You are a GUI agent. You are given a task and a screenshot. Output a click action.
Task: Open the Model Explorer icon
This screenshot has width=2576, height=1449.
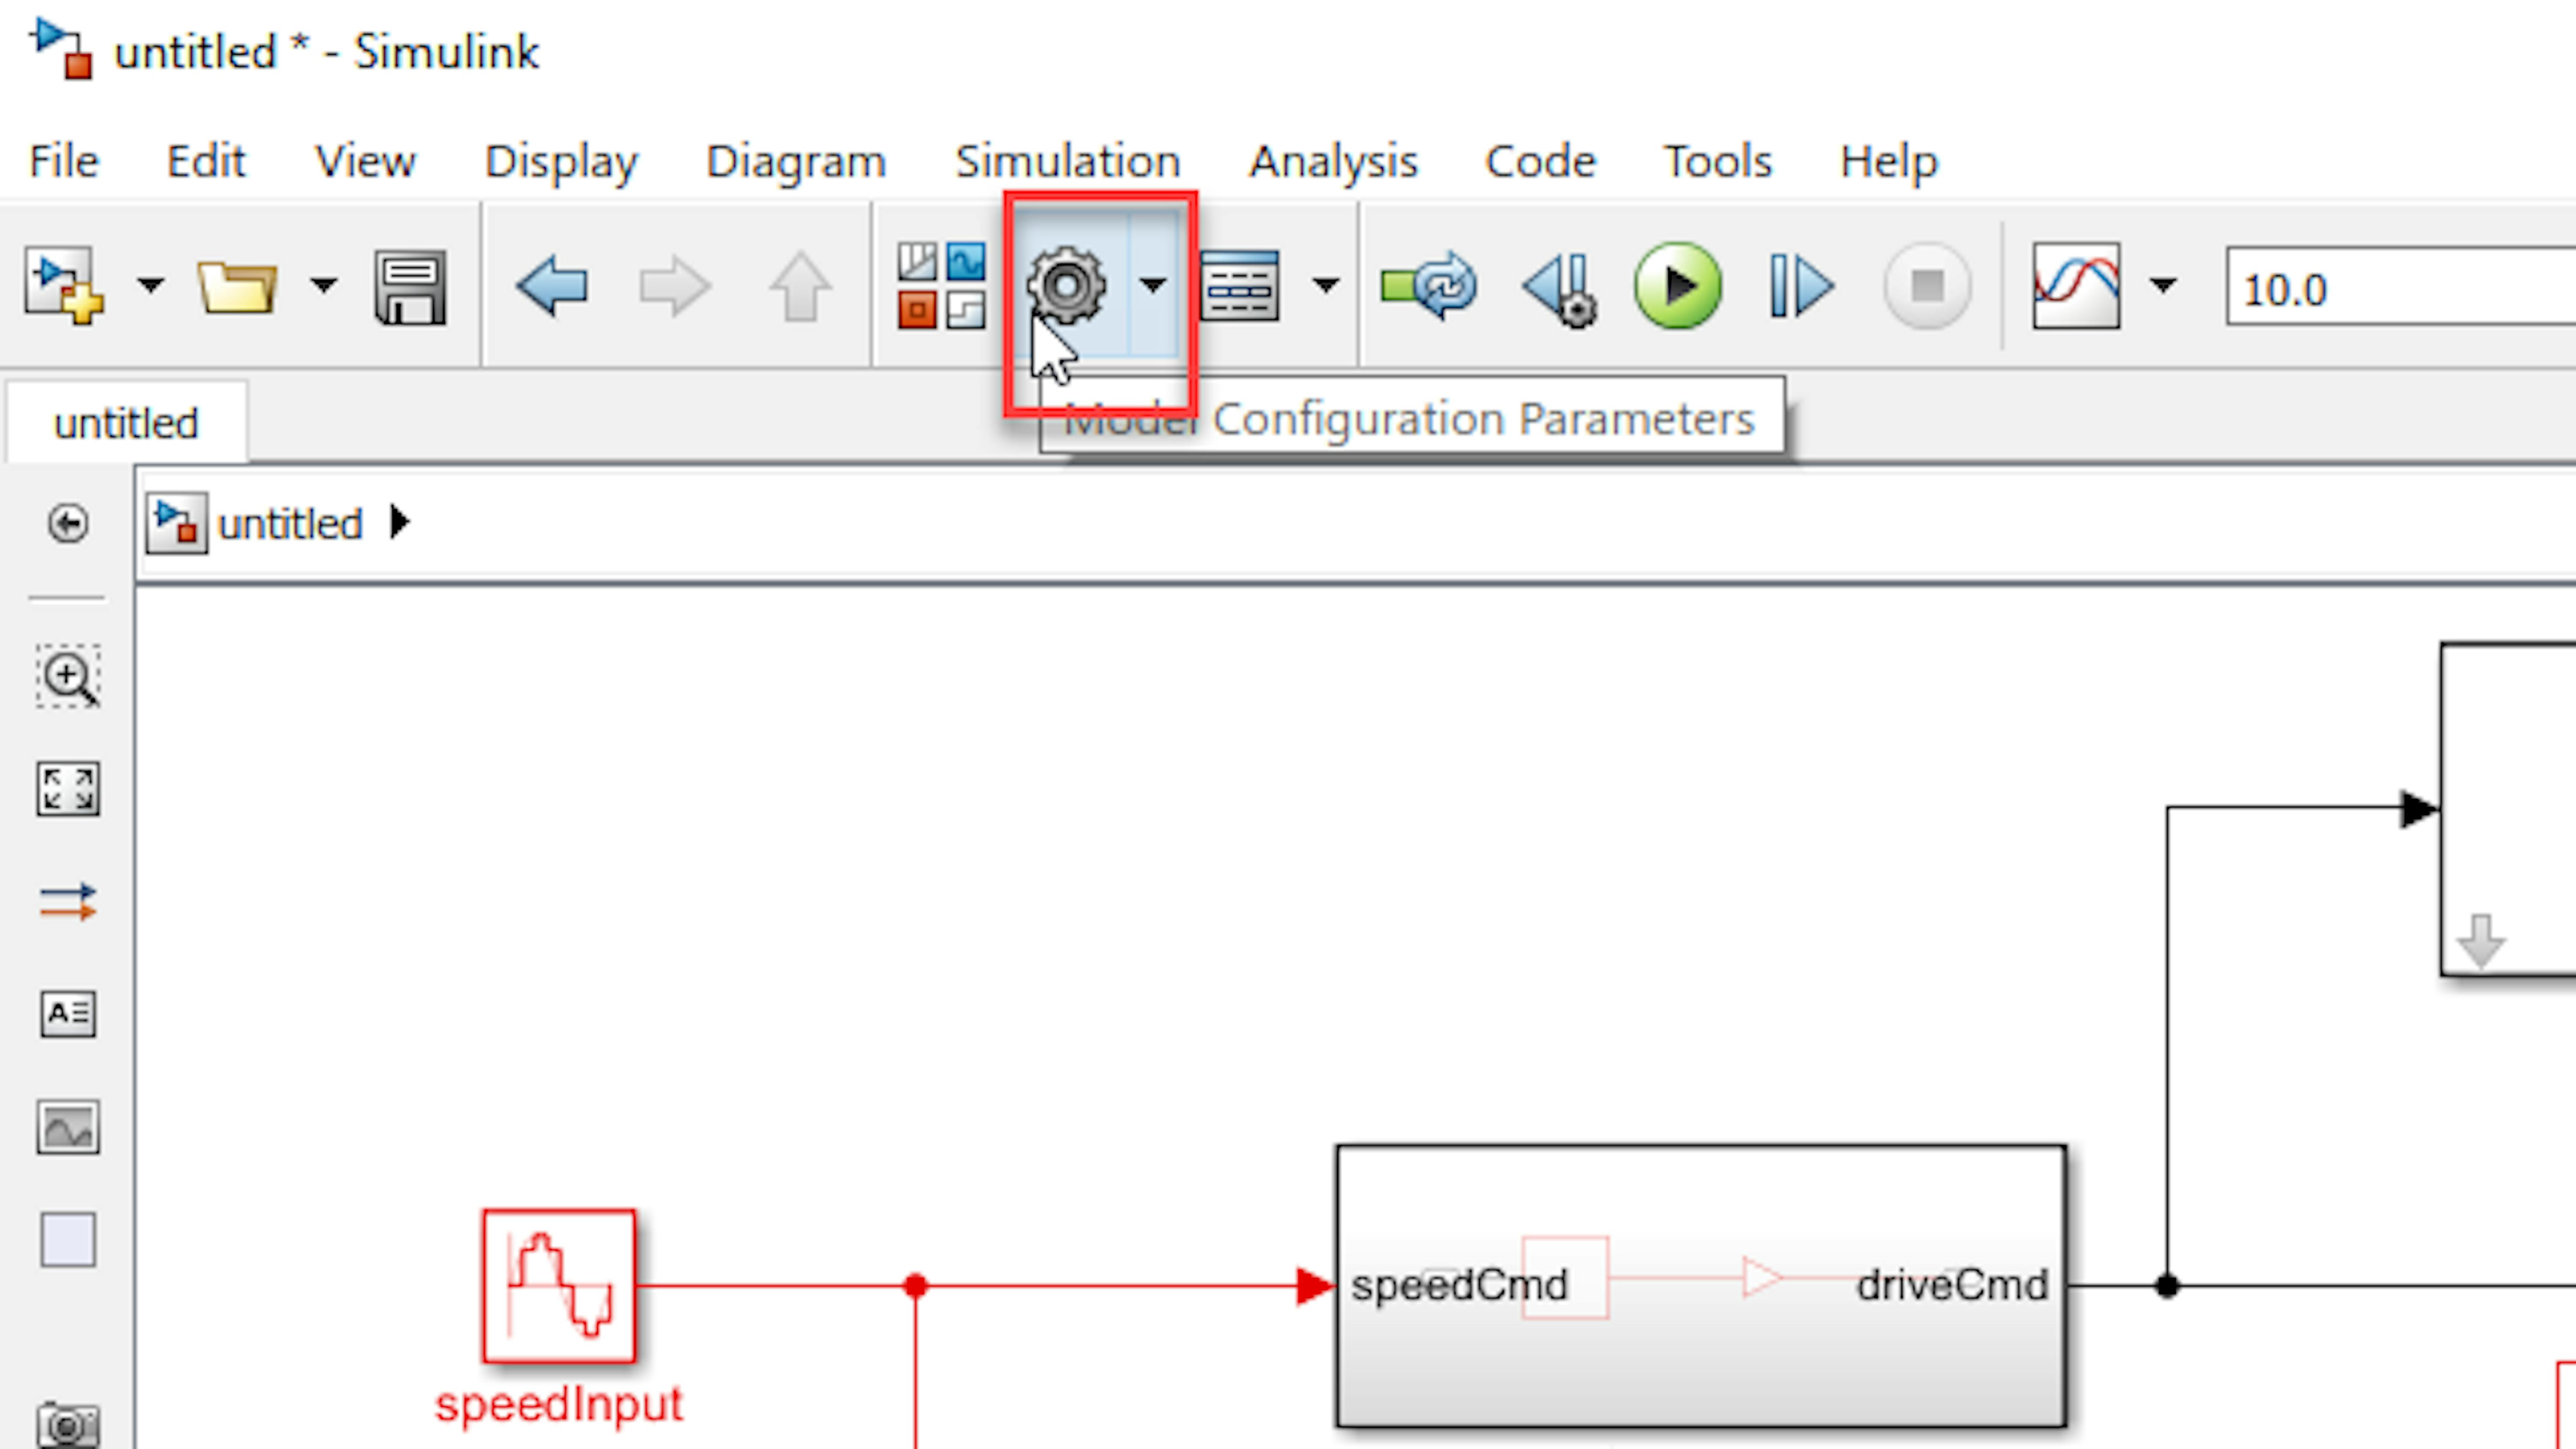[1239, 286]
